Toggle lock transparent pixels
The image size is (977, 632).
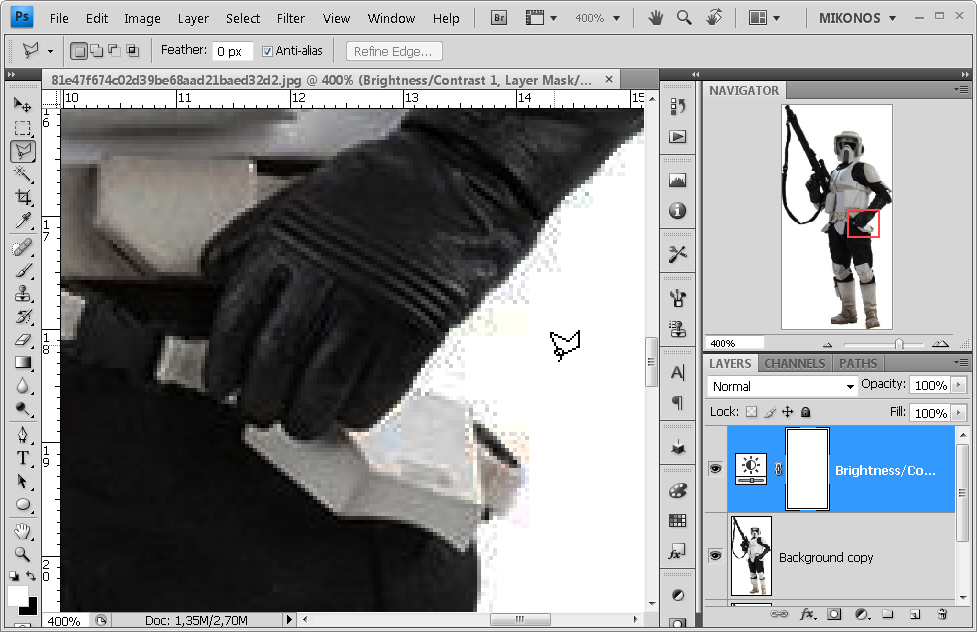point(751,412)
